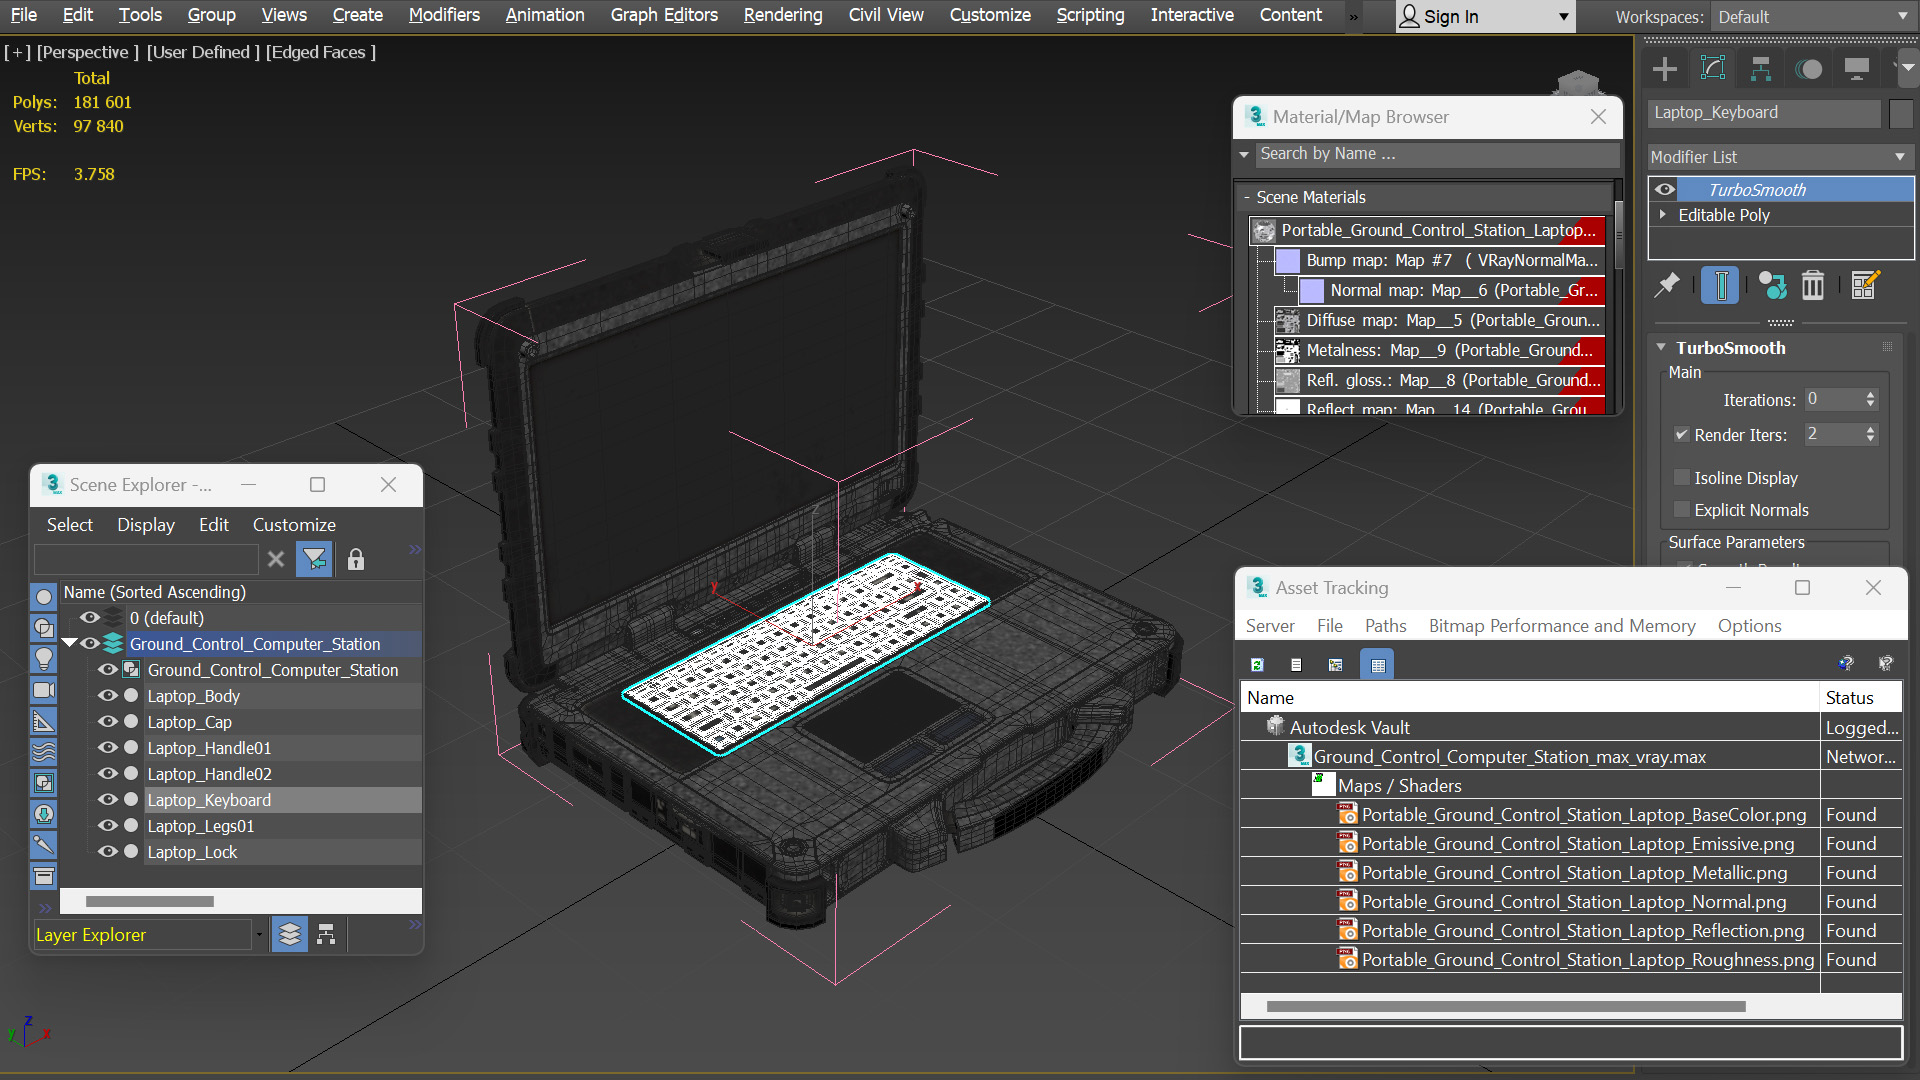Image resolution: width=1920 pixels, height=1080 pixels.
Task: Click the Search by Name field
Action: click(x=1438, y=154)
